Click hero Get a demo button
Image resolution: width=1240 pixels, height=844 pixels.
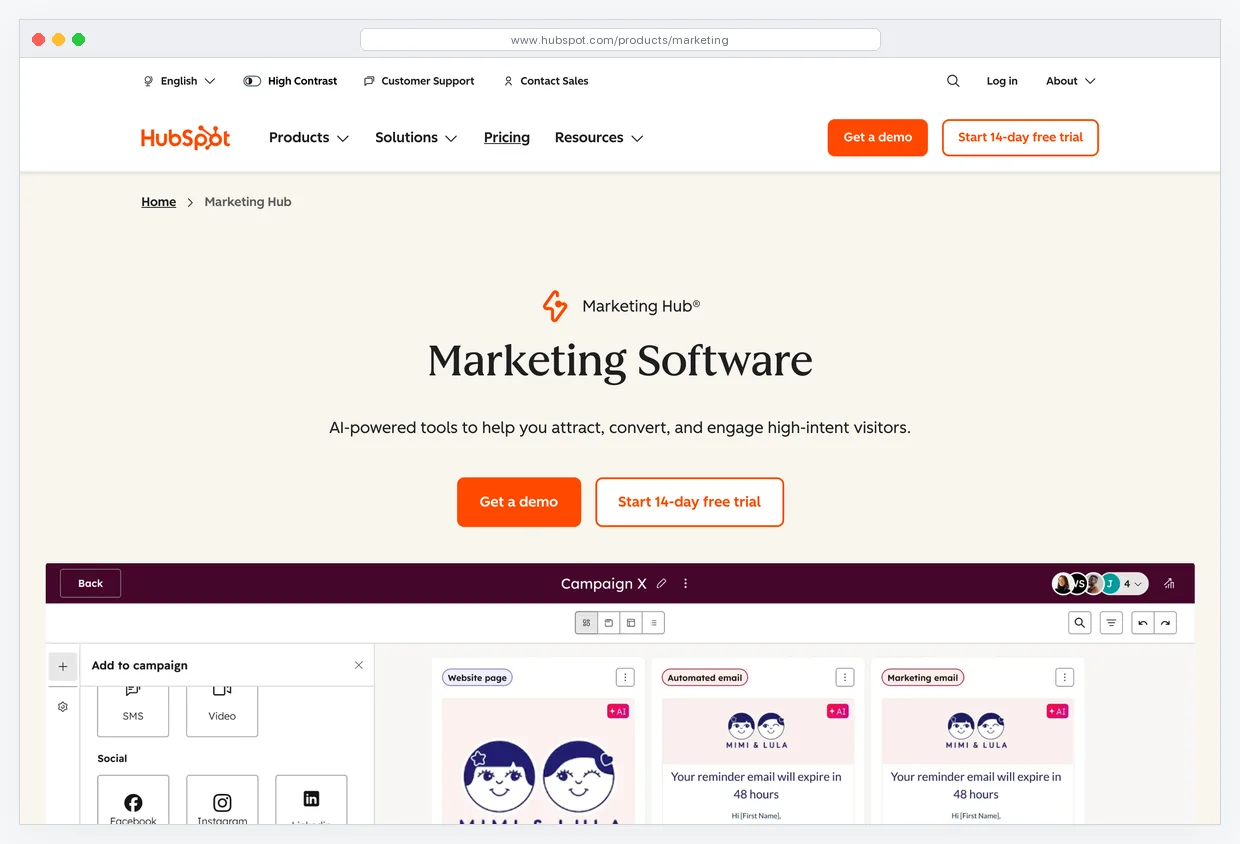tap(519, 502)
